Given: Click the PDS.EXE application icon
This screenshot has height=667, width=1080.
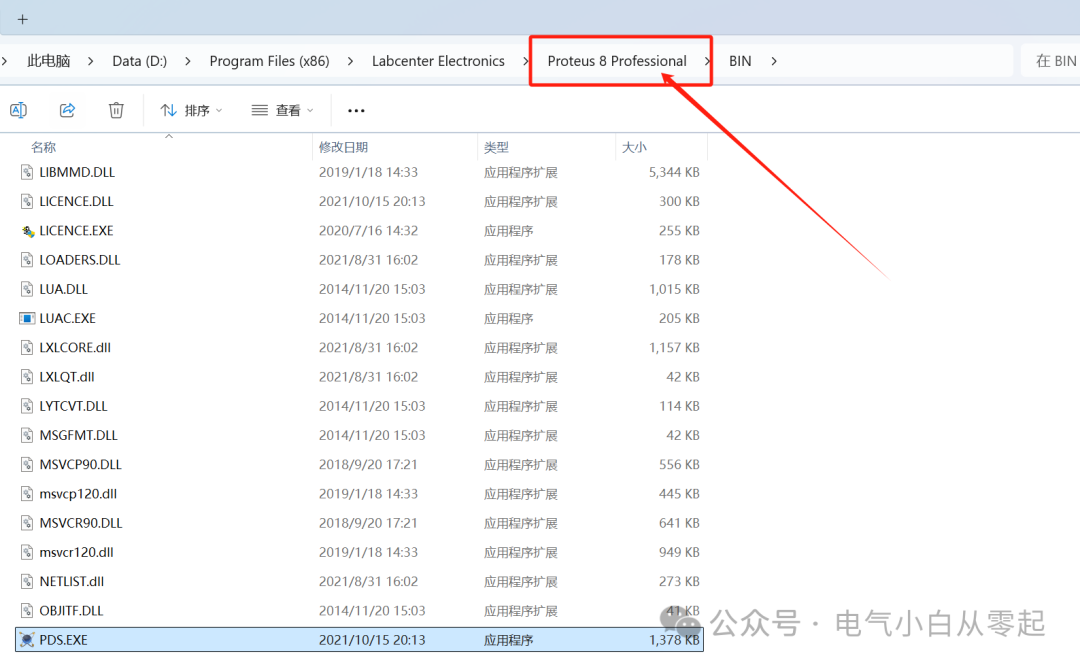Looking at the screenshot, I should 26,640.
